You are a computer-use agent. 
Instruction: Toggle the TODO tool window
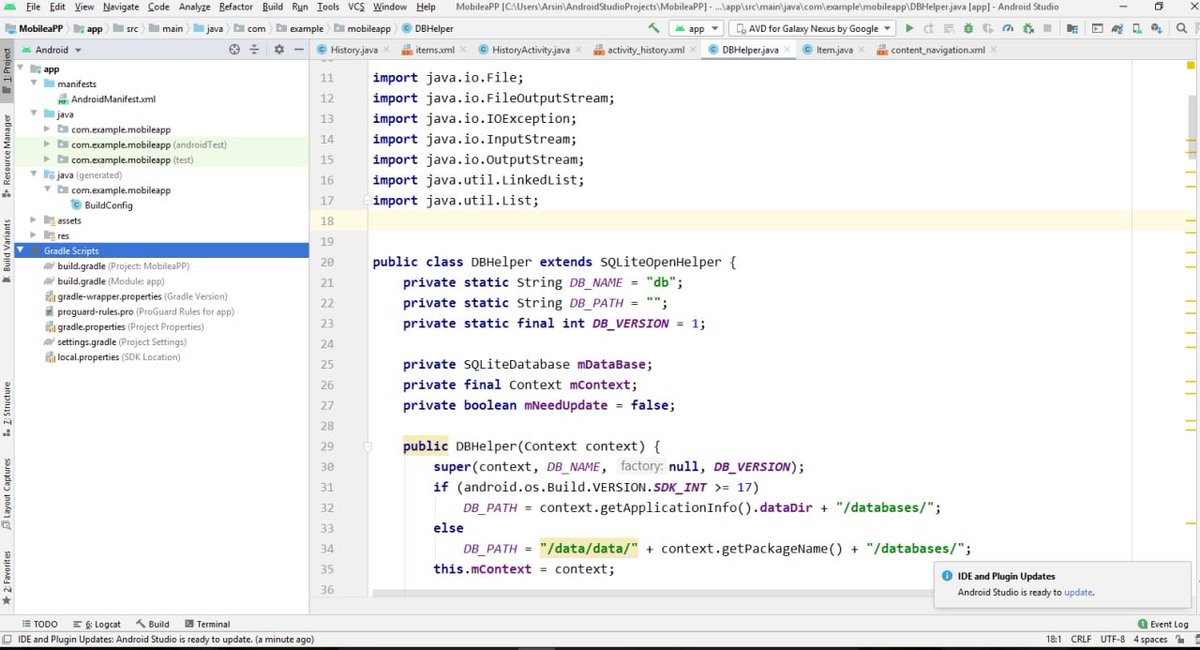[x=39, y=624]
